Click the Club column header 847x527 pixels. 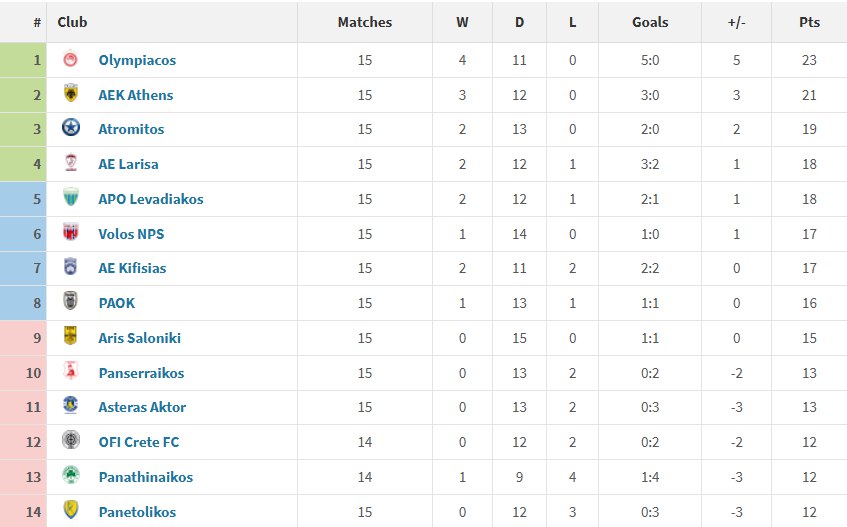tap(72, 22)
